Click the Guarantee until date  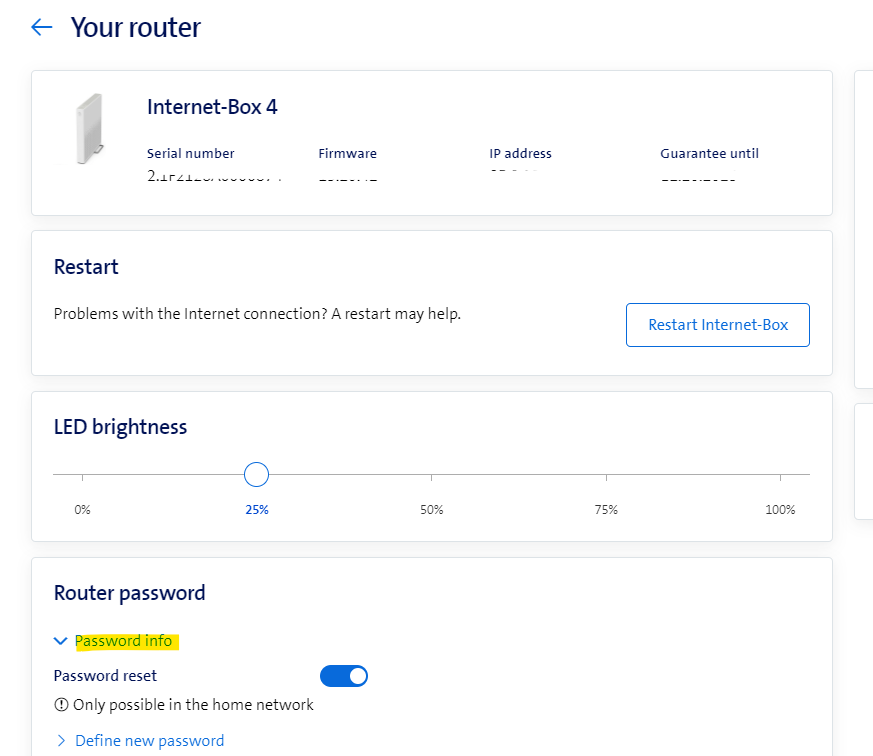pyautogui.click(x=698, y=177)
